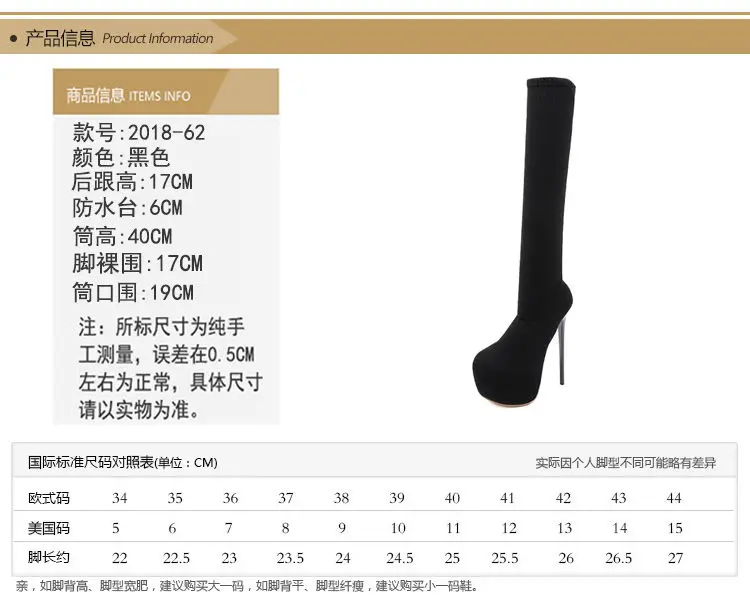Screen dimensions: 750x604
Task: Select the 筒口围:19CM line
Action: (133, 292)
